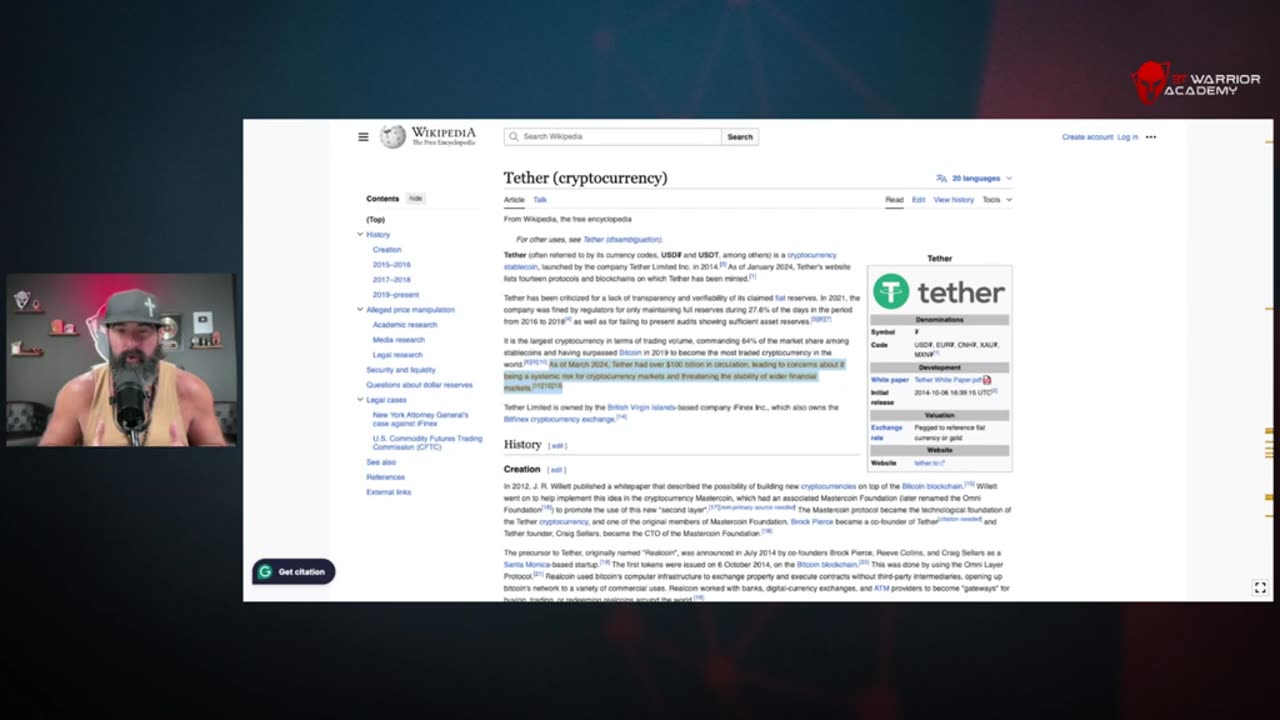Click inside the Search Wikipedia field

pos(612,137)
